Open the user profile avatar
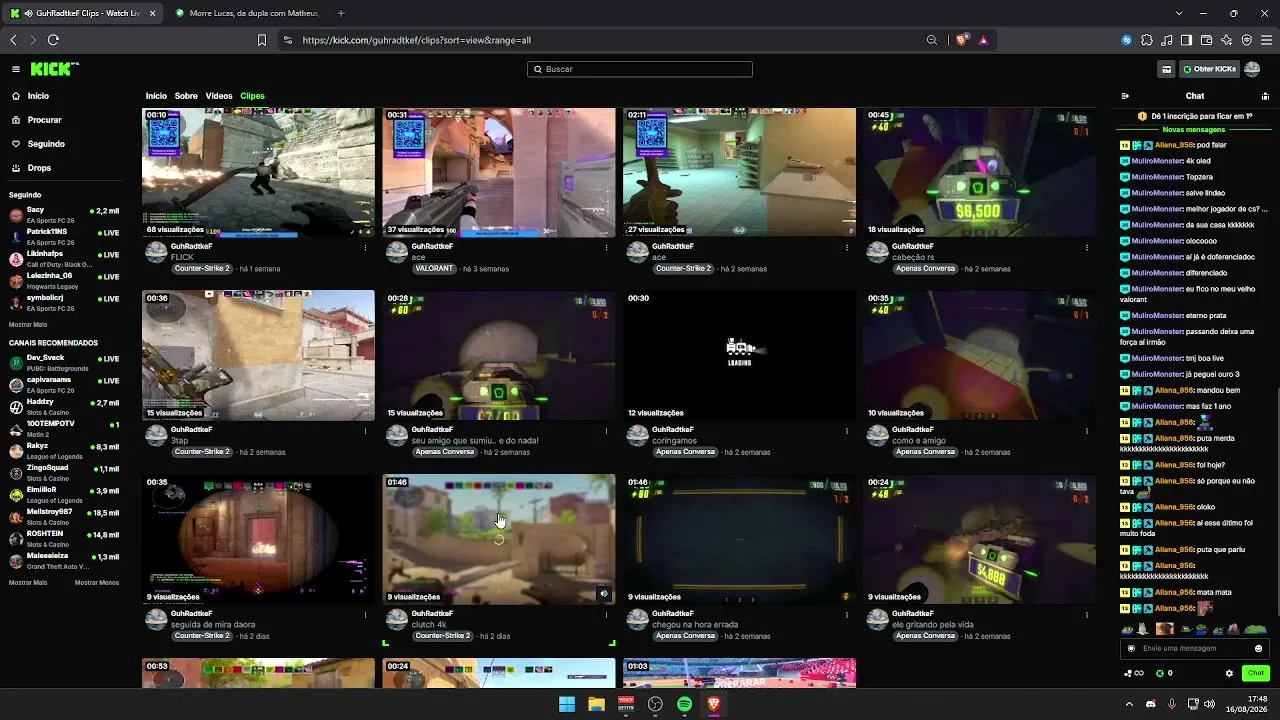The width and height of the screenshot is (1280, 720). (1251, 69)
